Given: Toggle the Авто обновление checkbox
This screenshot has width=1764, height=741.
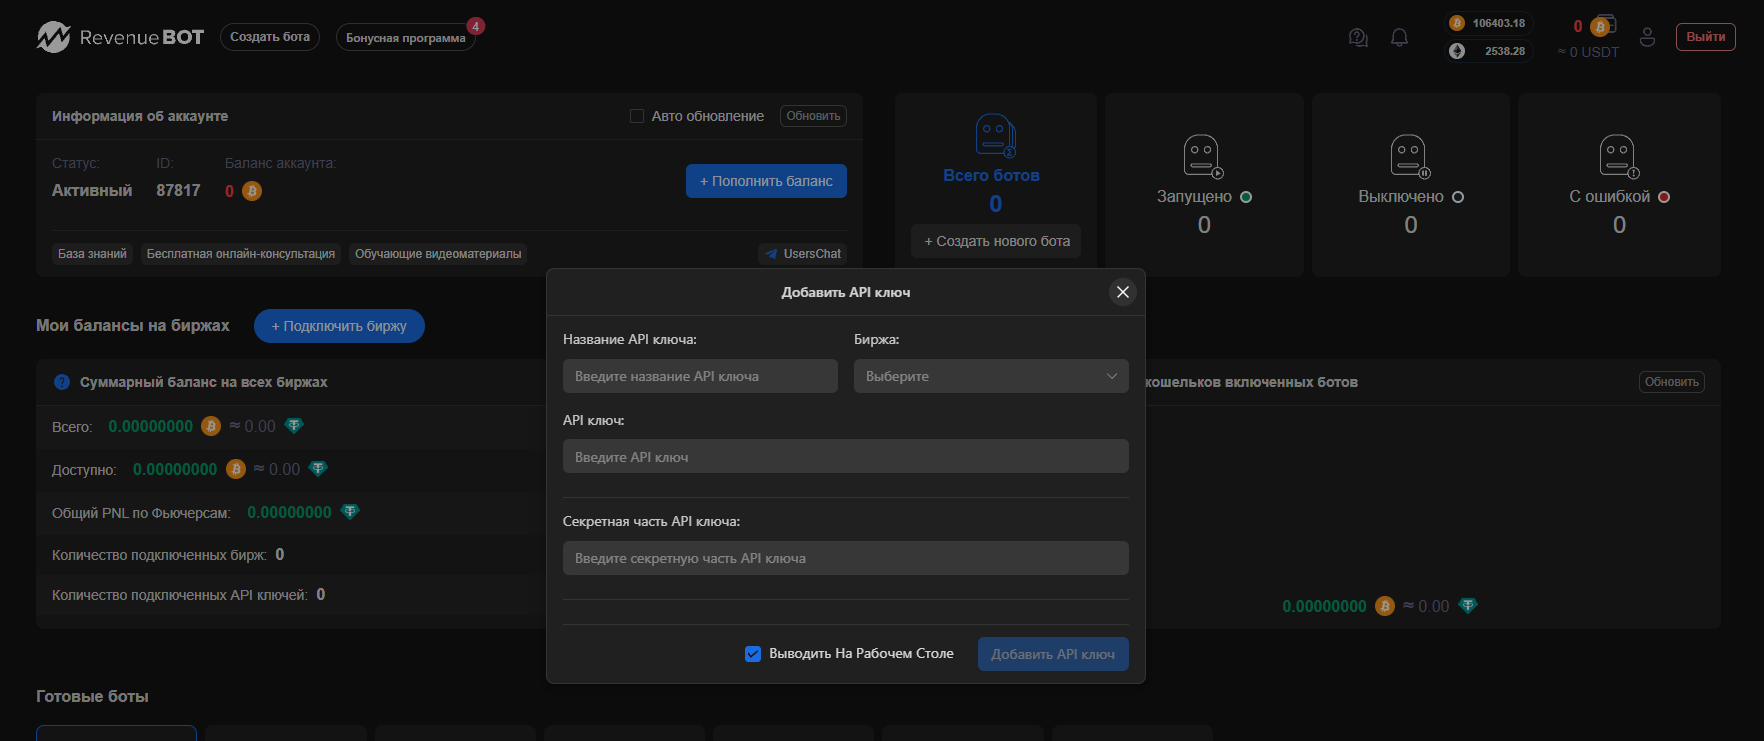Looking at the screenshot, I should [637, 116].
